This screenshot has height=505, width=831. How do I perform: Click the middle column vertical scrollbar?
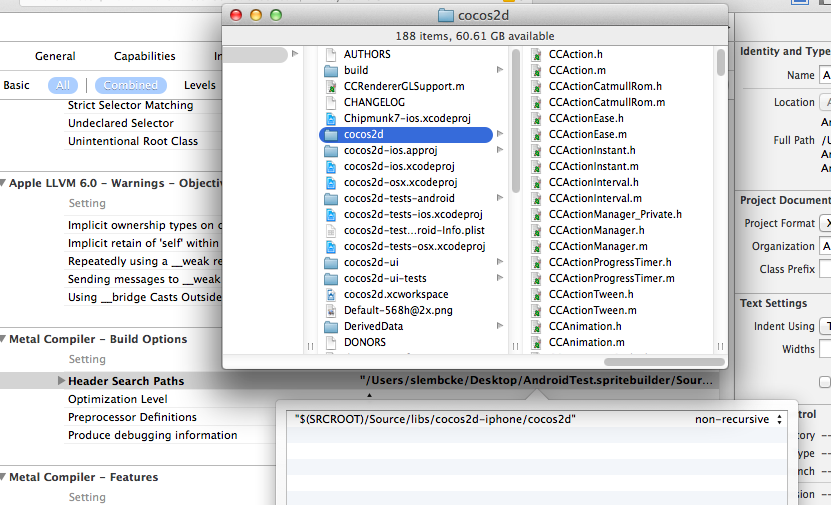pos(516,121)
